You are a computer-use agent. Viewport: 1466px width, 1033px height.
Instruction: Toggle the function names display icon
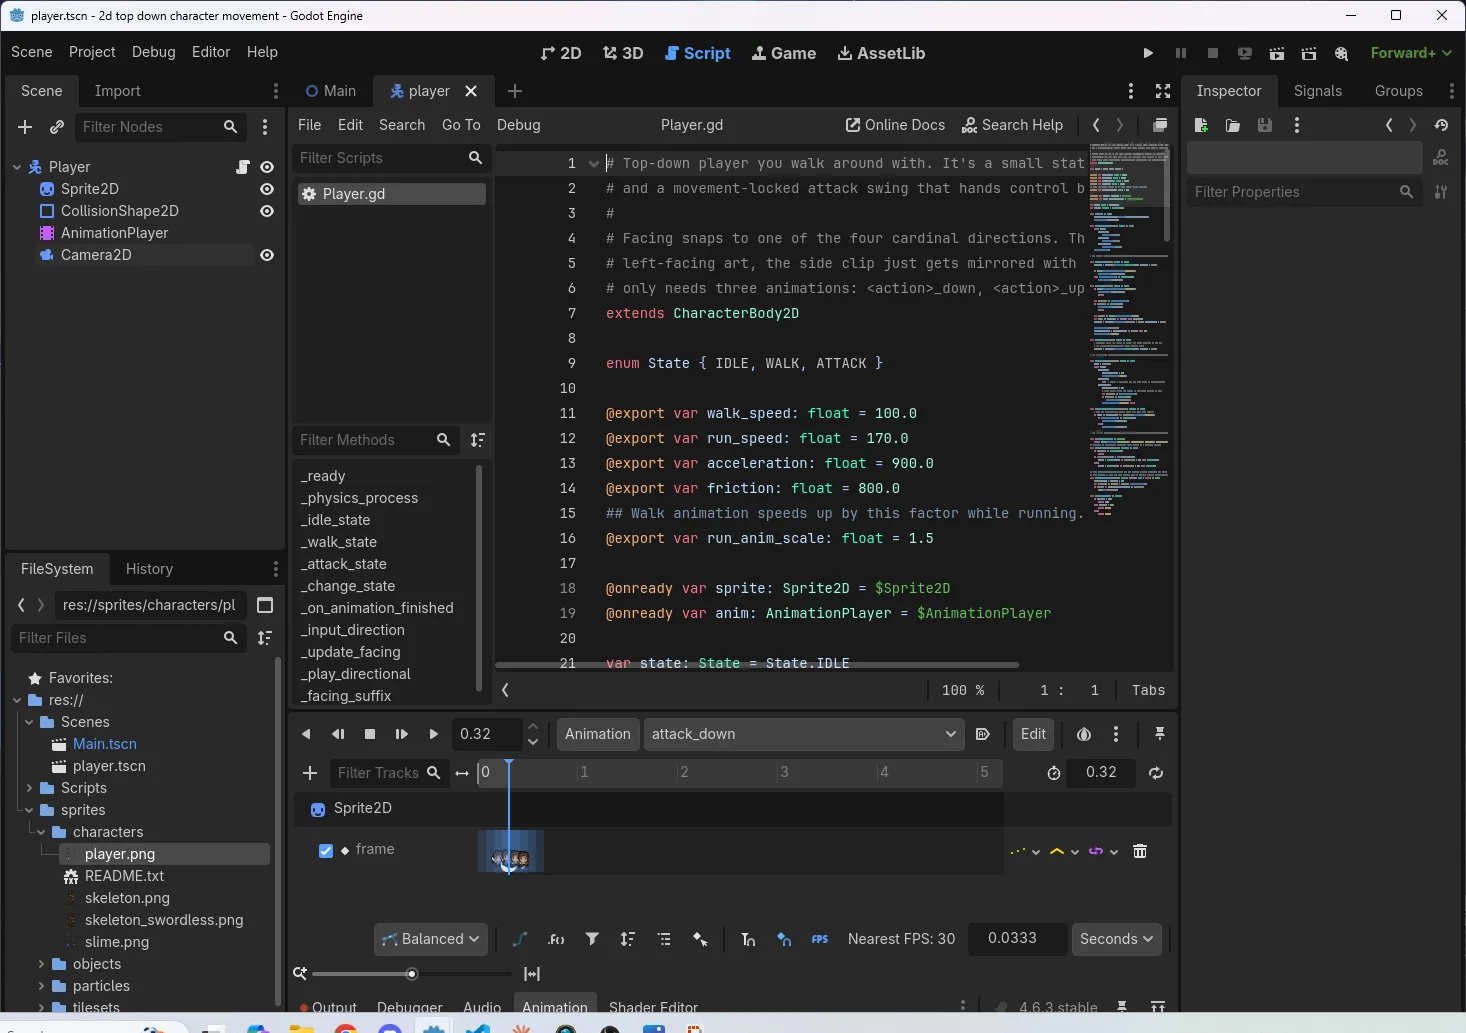pyautogui.click(x=557, y=939)
